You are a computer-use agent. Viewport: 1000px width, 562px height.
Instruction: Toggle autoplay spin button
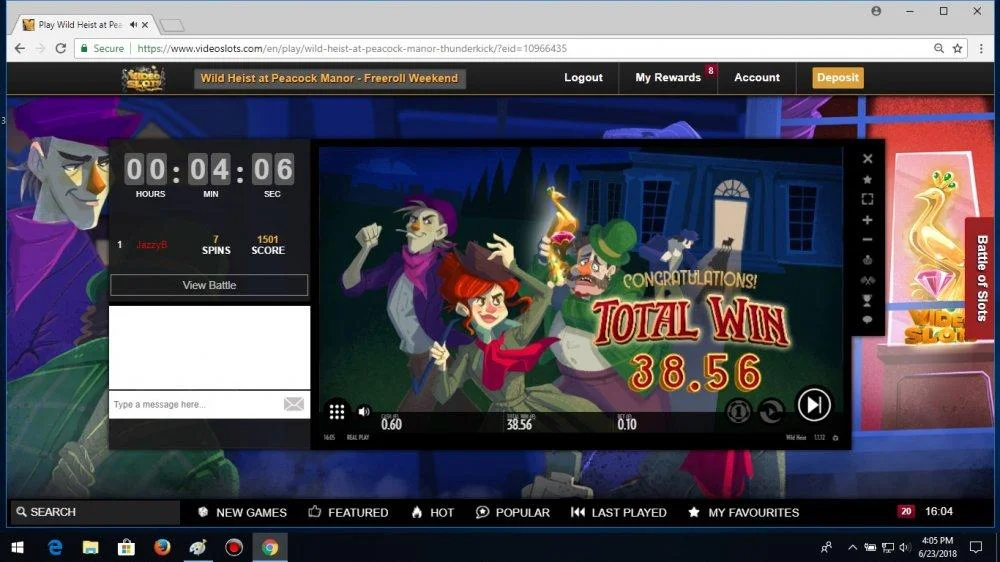point(771,411)
